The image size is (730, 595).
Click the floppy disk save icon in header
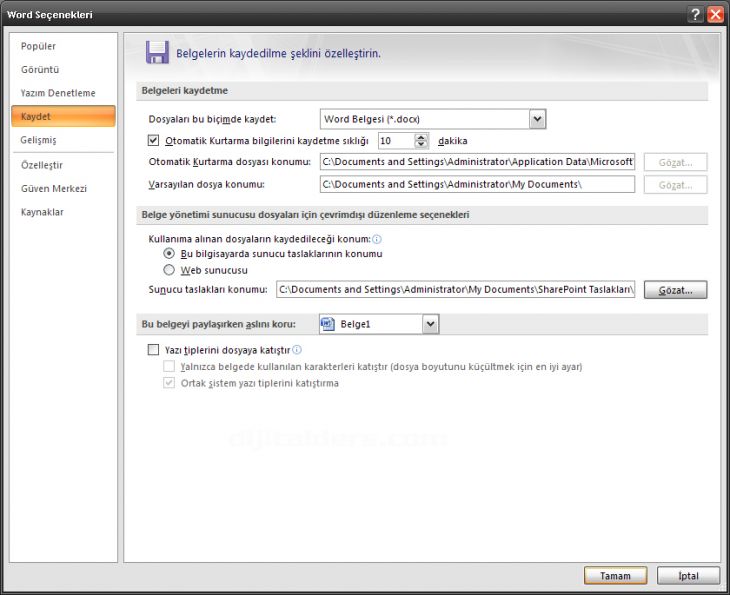(157, 52)
